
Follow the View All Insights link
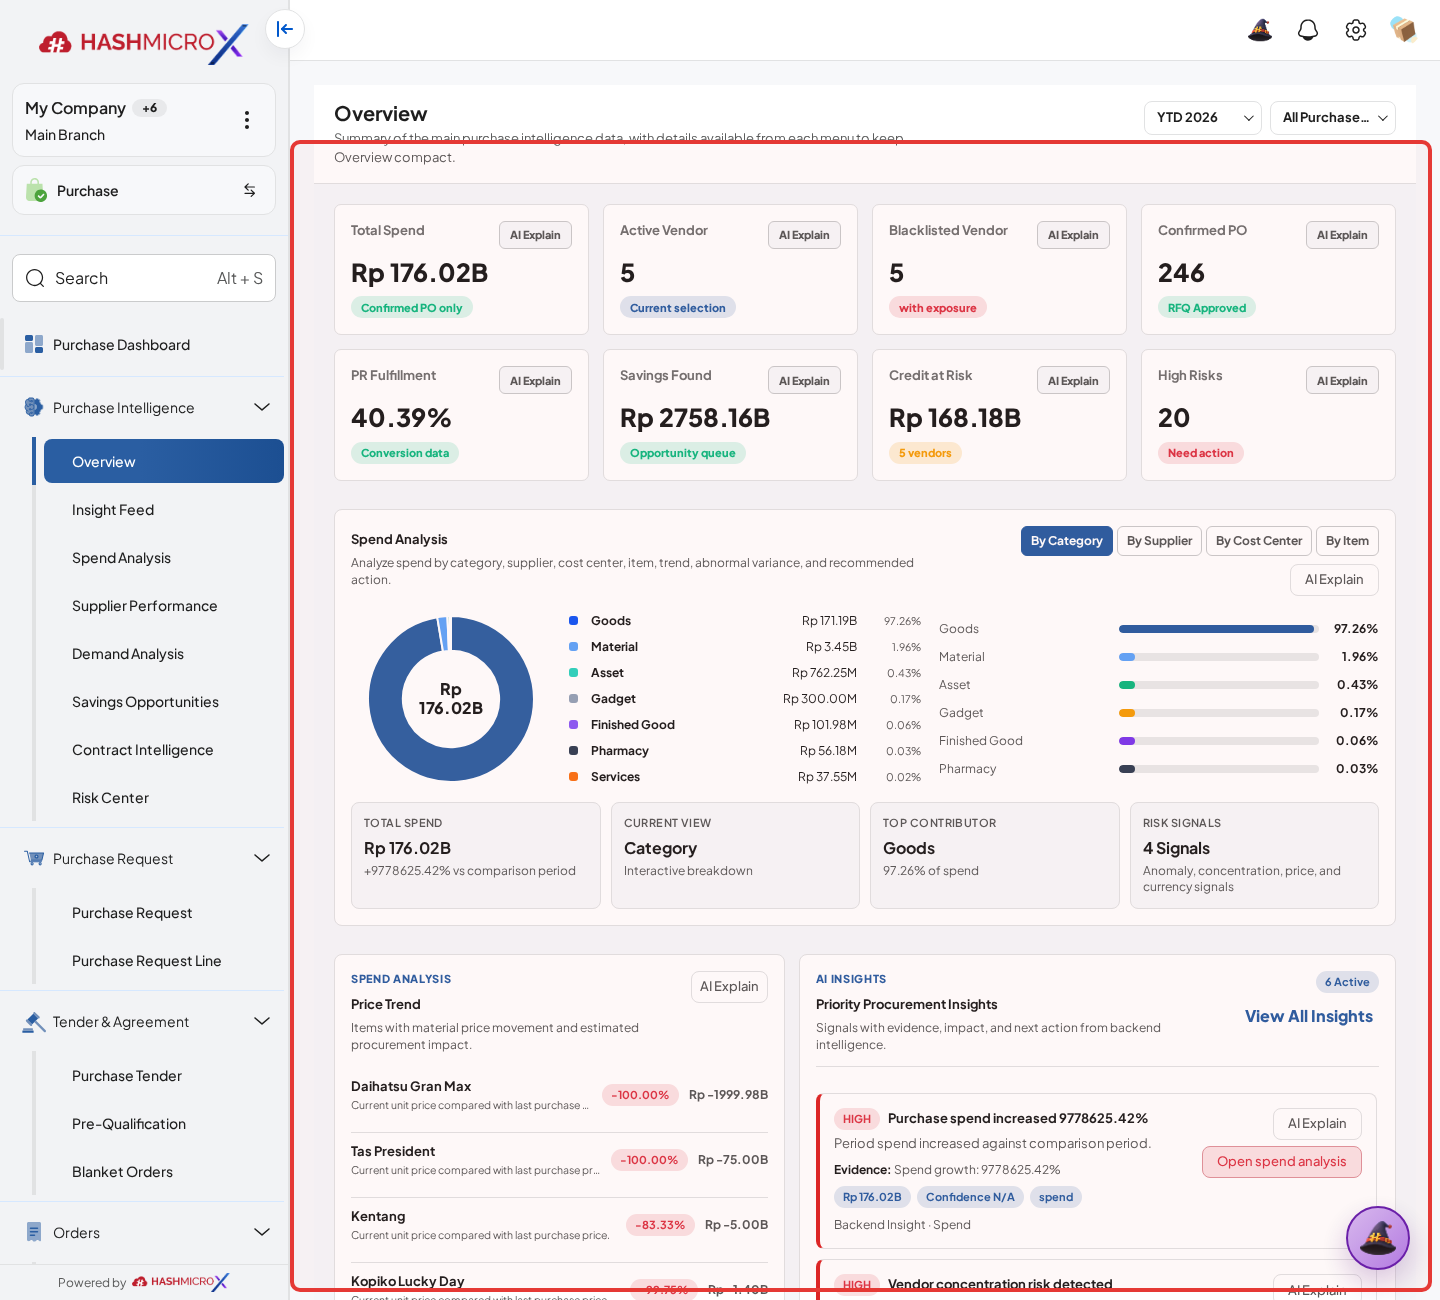click(x=1309, y=1016)
